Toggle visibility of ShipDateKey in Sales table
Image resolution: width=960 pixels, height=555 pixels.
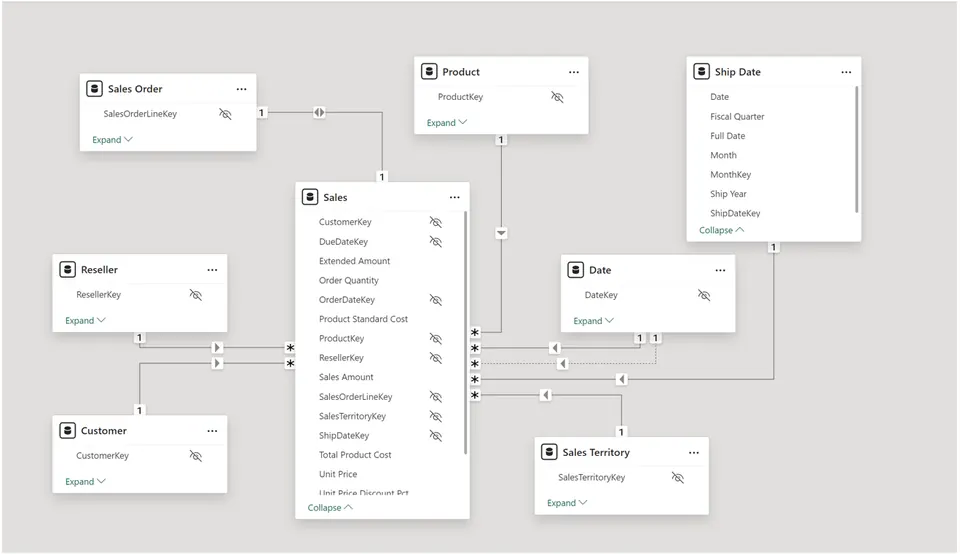point(435,436)
